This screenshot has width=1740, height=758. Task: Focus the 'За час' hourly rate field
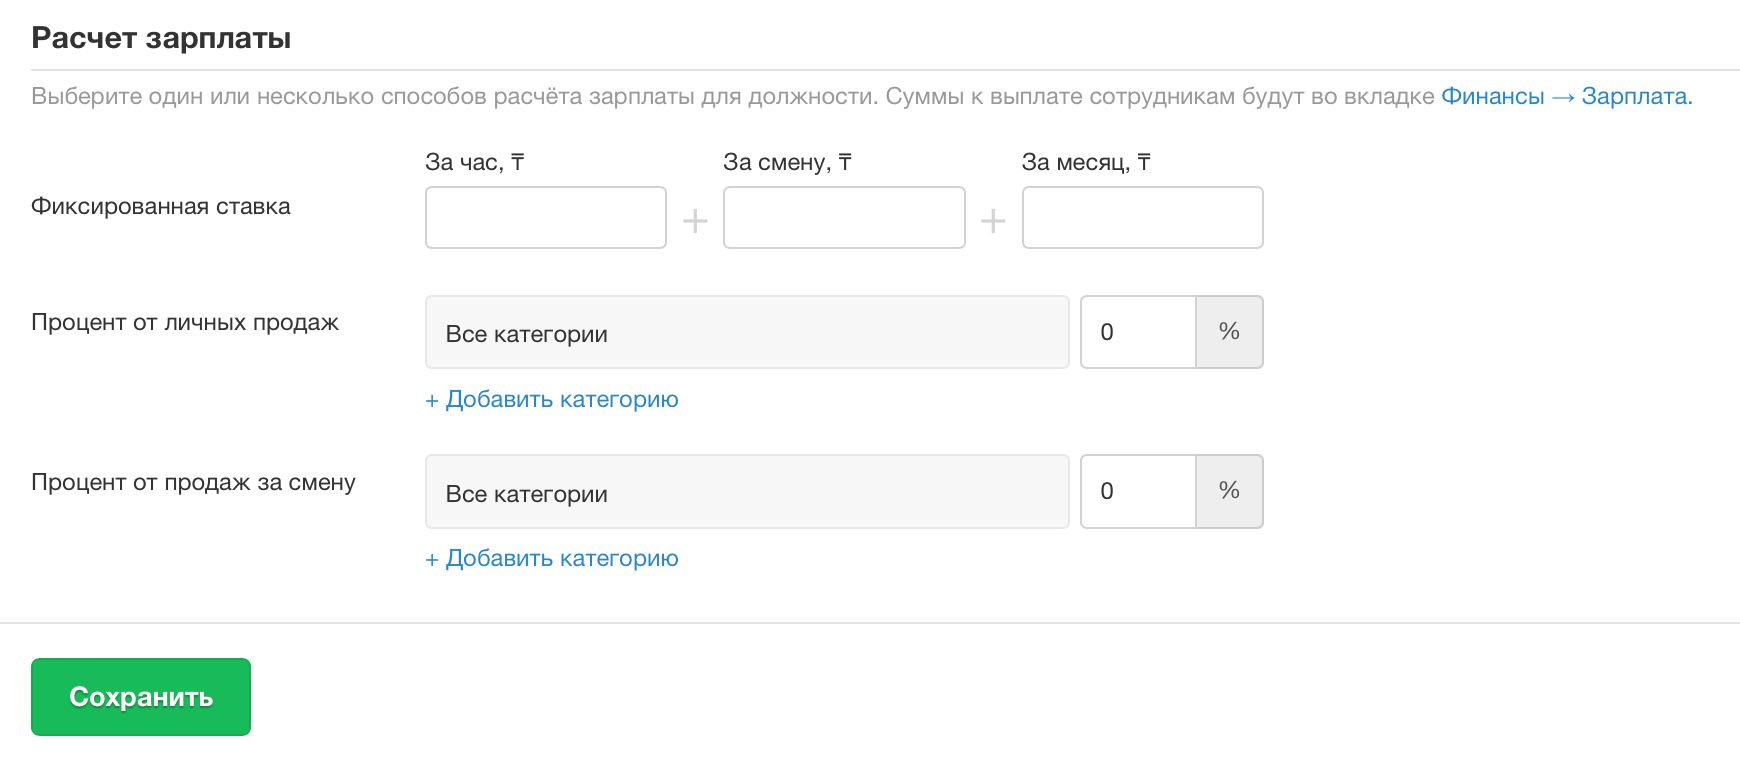tap(545, 218)
